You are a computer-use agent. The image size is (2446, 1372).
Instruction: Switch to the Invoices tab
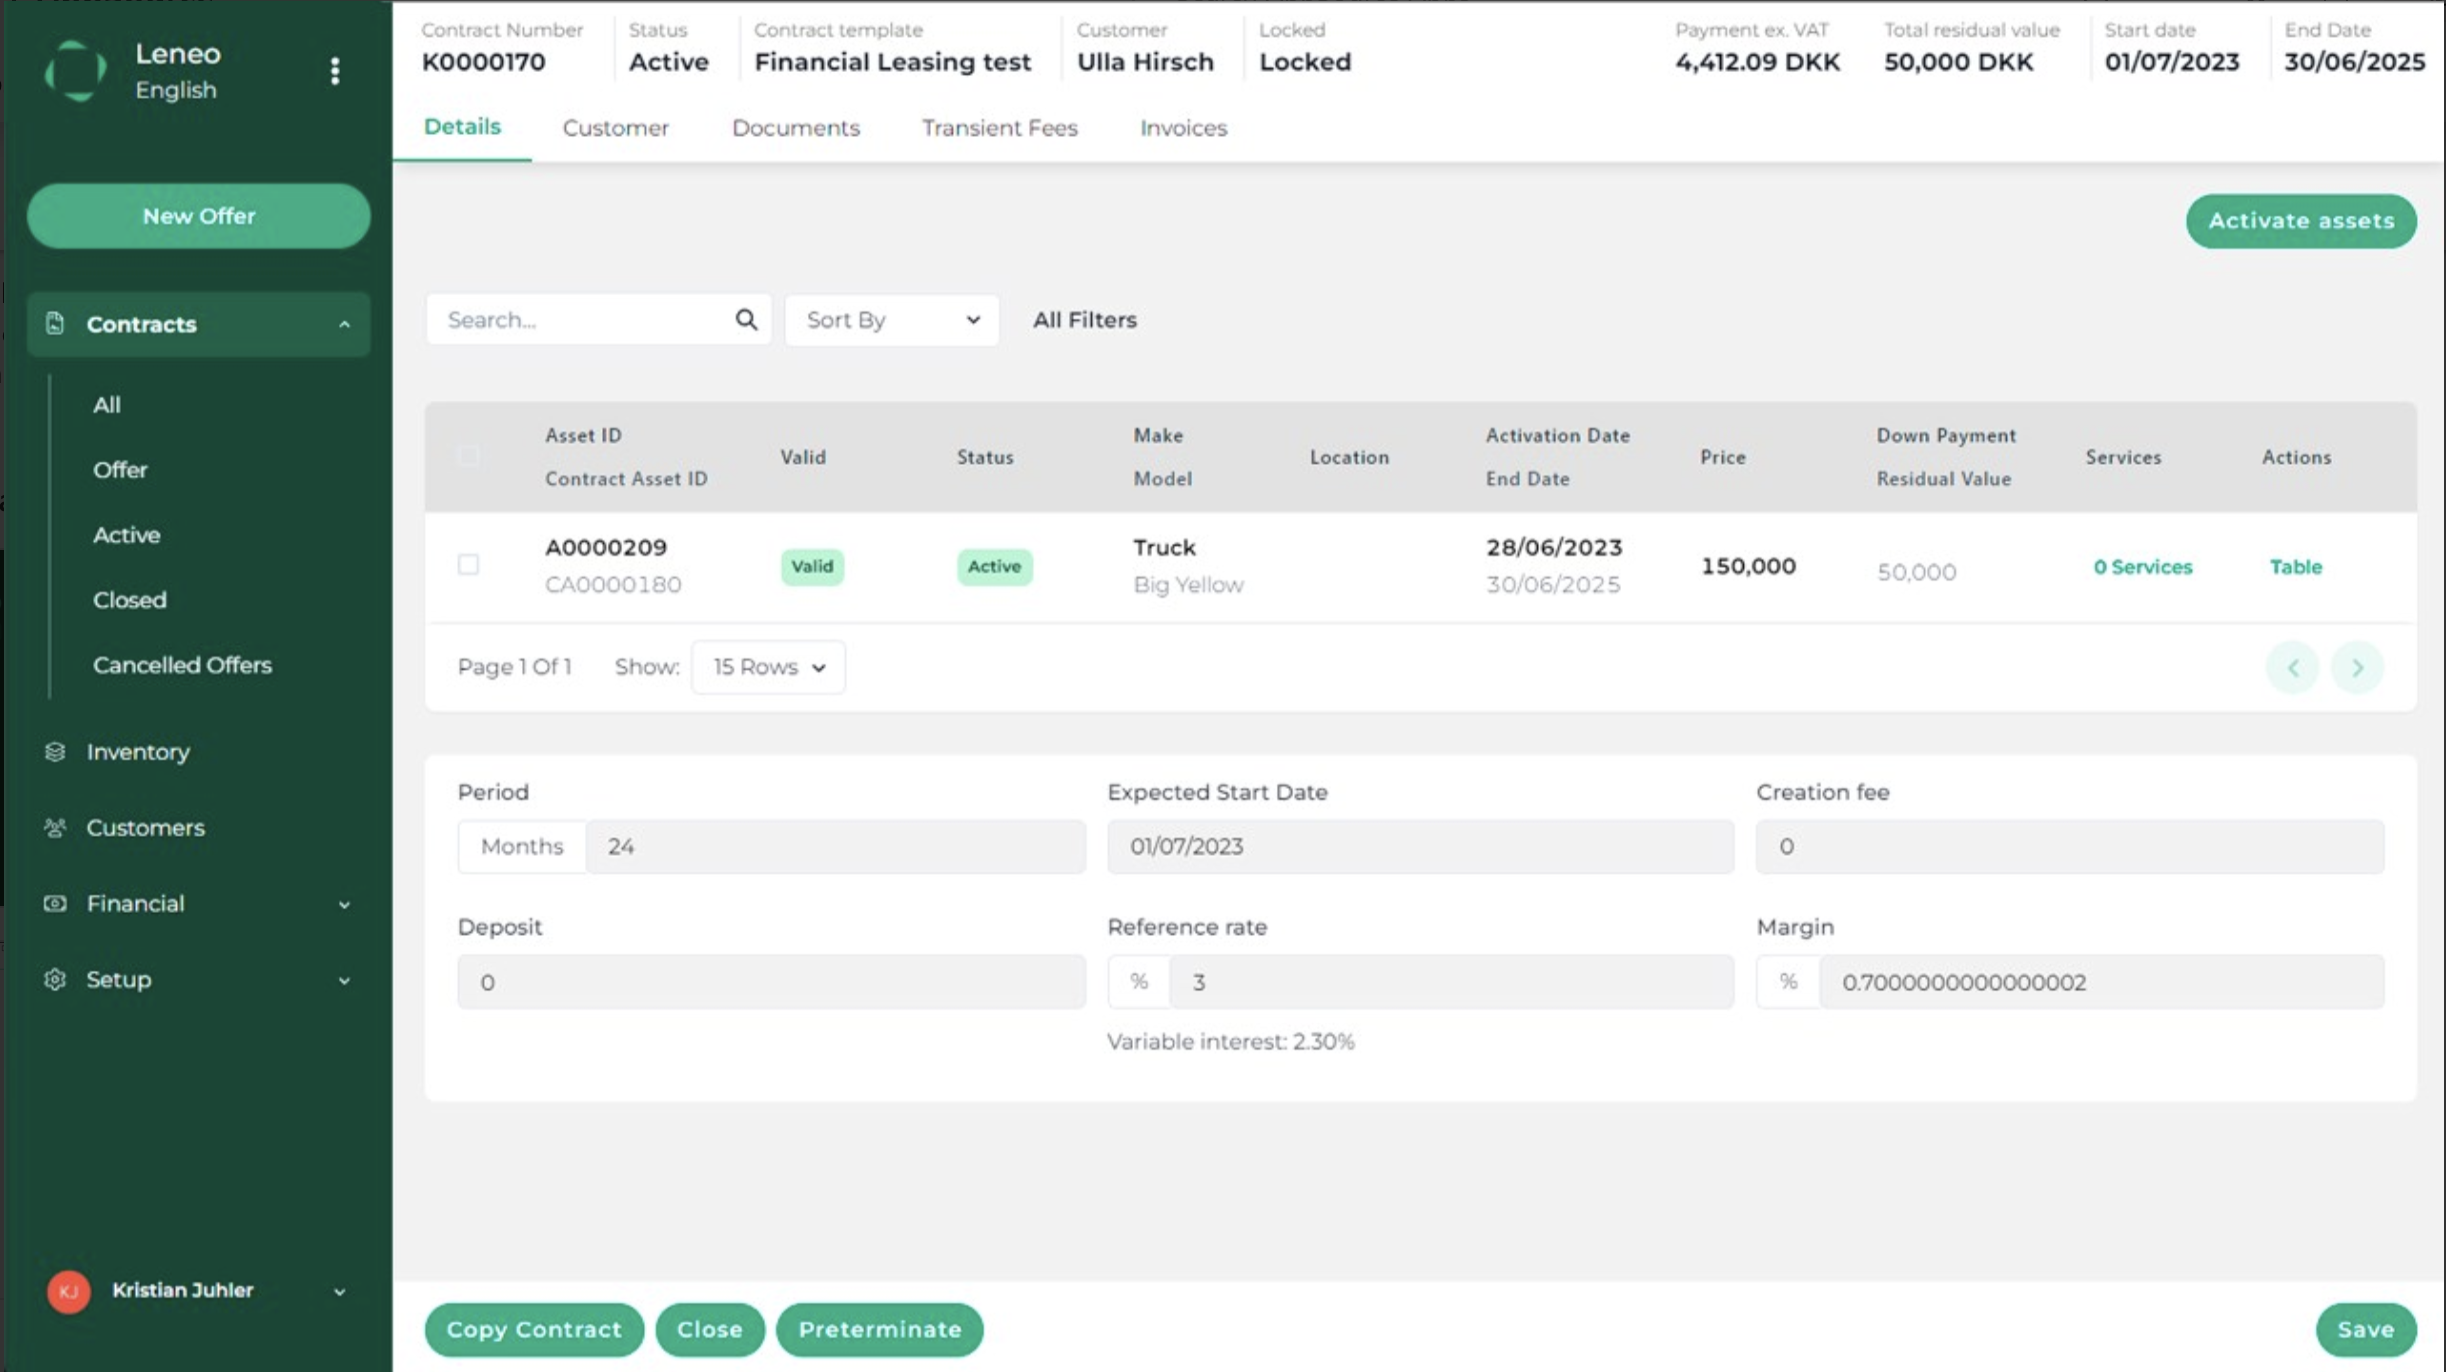[1184, 128]
